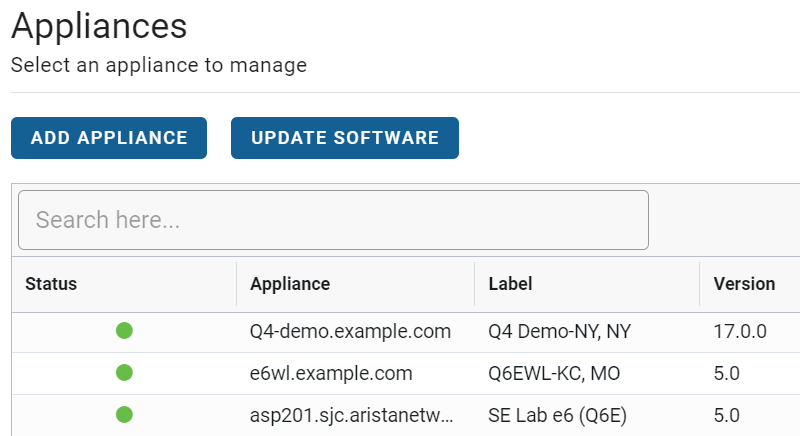Select the SE Lab e6 (Q6E) label
The height and width of the screenshot is (436, 800).
[557, 415]
